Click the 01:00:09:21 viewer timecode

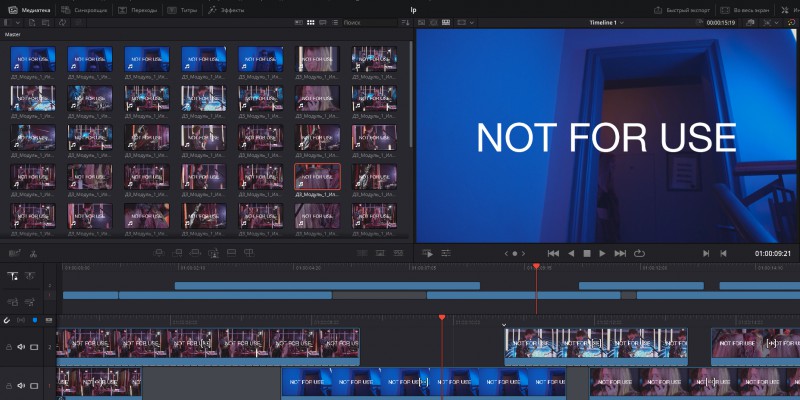tap(772, 253)
